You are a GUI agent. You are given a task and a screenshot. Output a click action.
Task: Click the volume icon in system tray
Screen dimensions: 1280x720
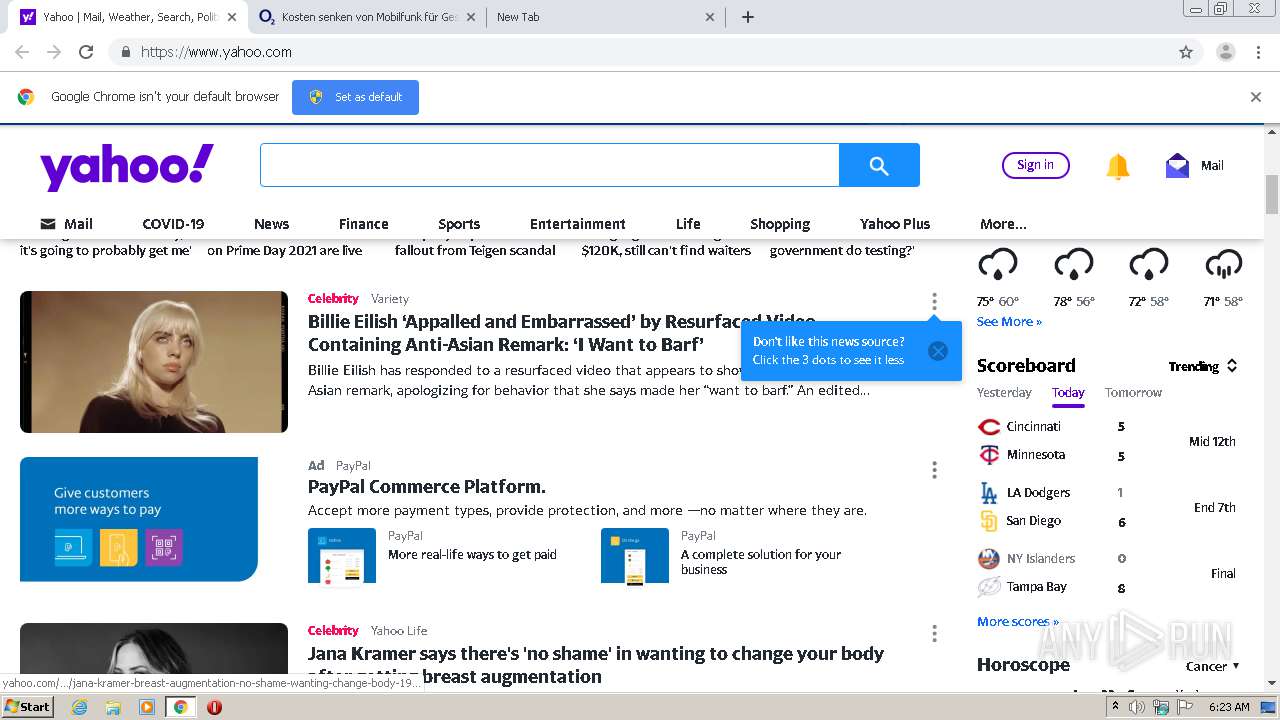pos(1137,707)
